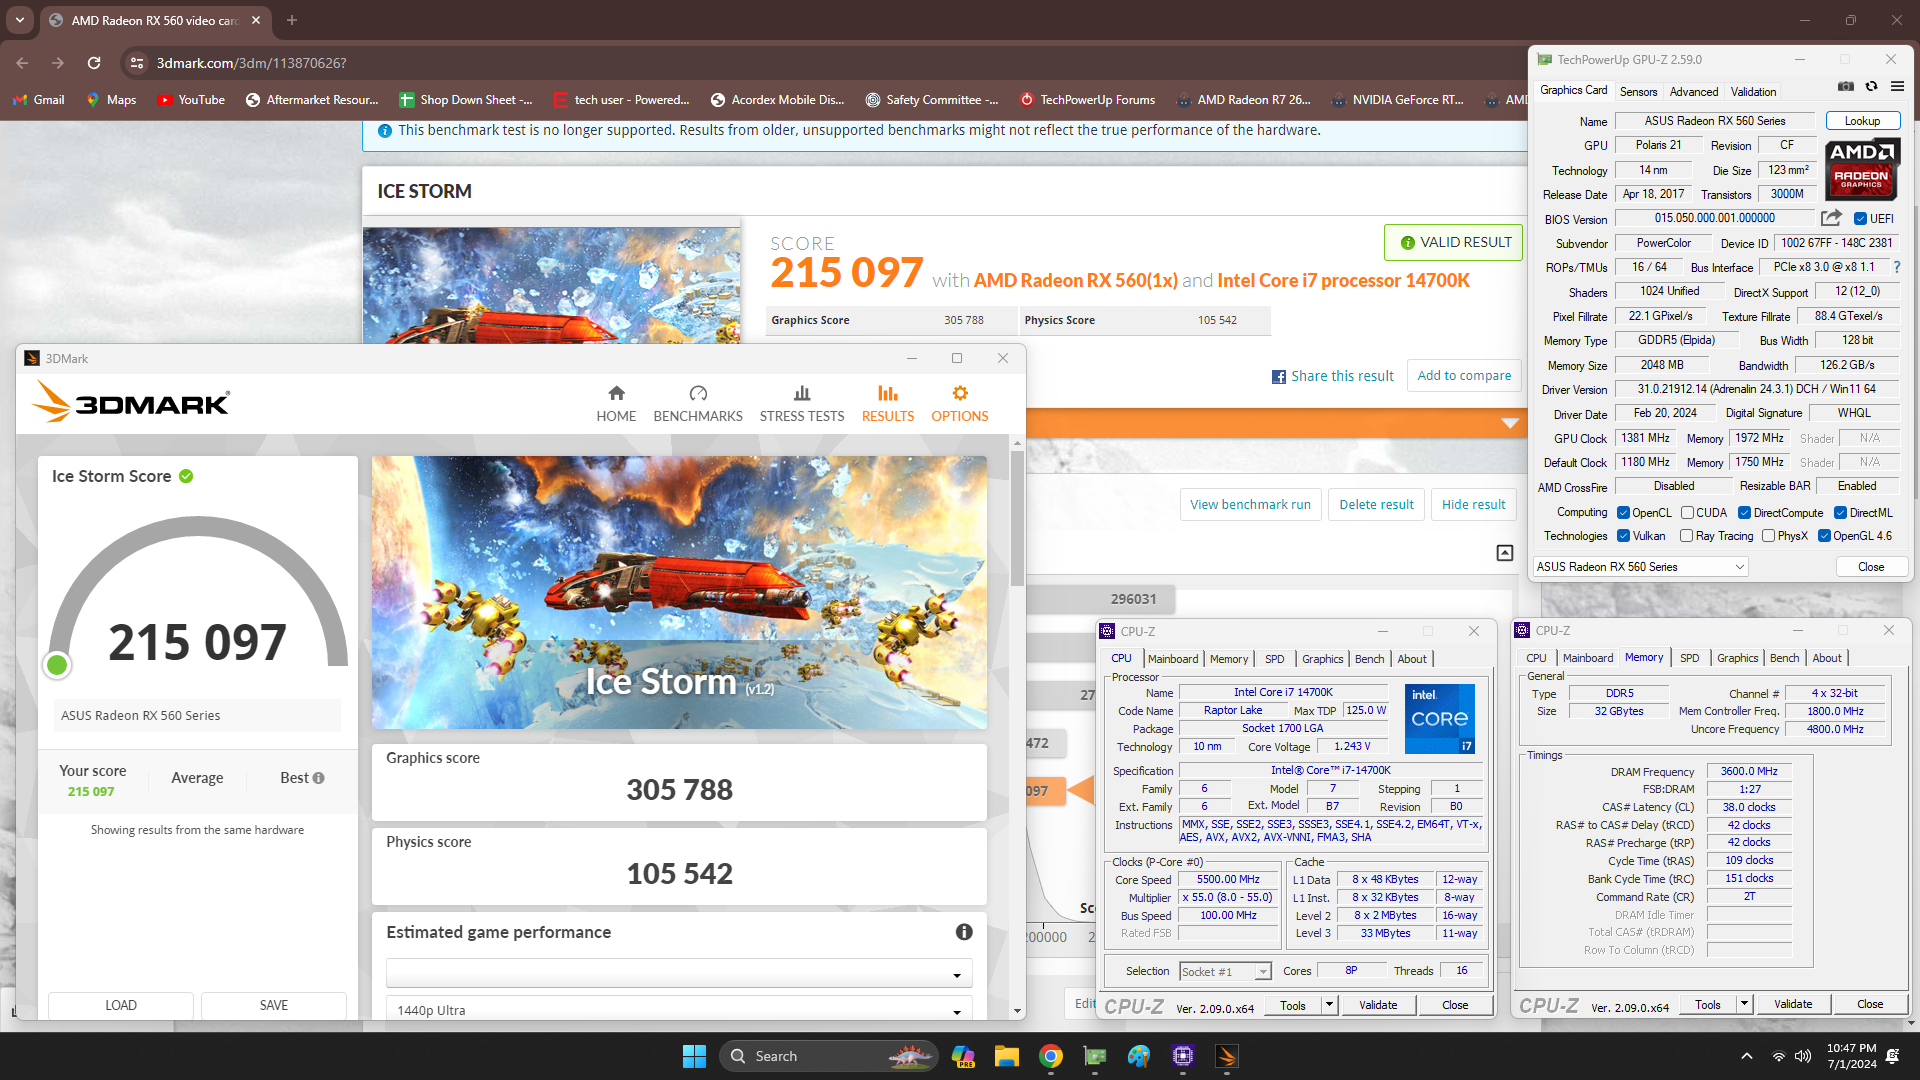Open the Bench tab in left CPU-Z
This screenshot has width=1920, height=1080.
coord(1369,659)
